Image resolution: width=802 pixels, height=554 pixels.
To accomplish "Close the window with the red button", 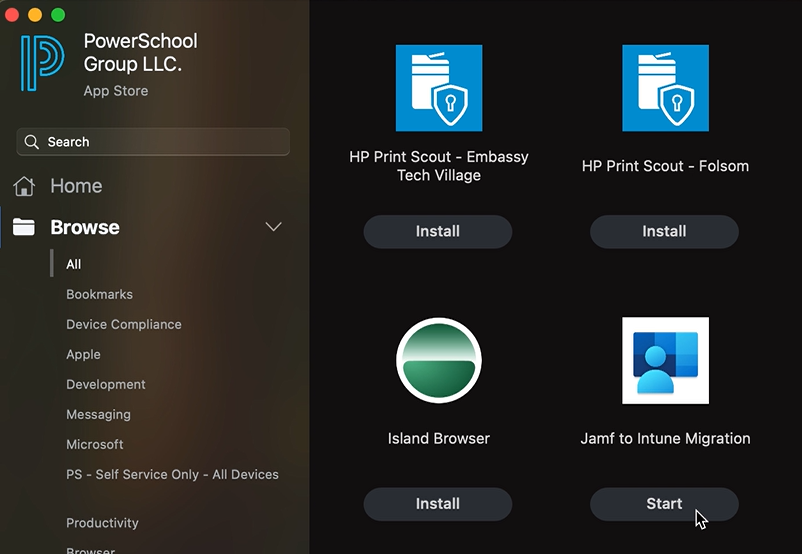I will pyautogui.click(x=12, y=15).
